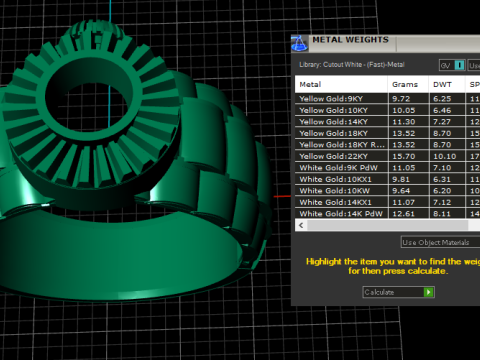Select the White Gold:14KX1 row
The image size is (480, 360).
pyautogui.click(x=387, y=202)
